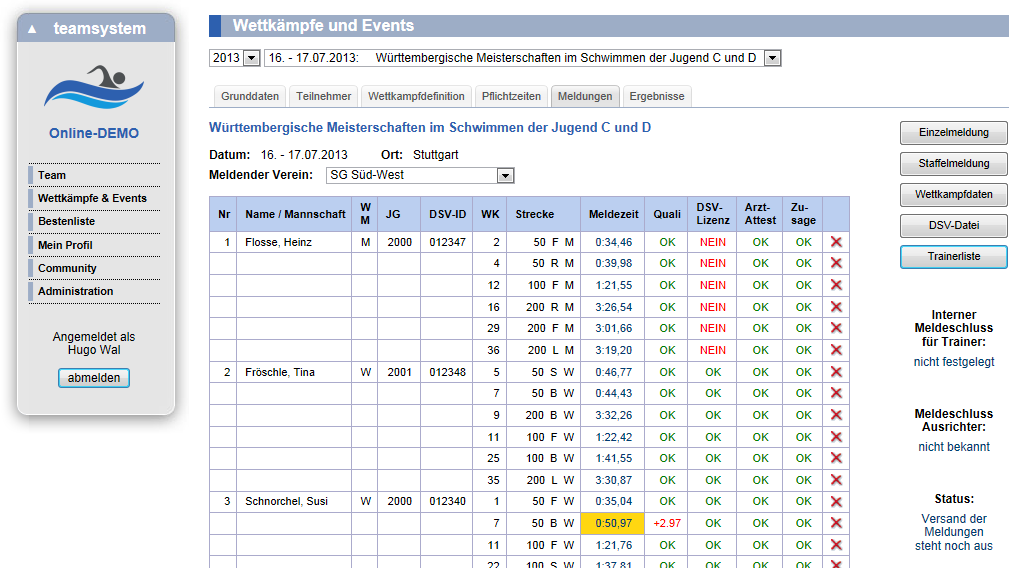The image size is (1033, 568).
Task: Select the name Schnorchel, Susi
Action: [x=287, y=501]
